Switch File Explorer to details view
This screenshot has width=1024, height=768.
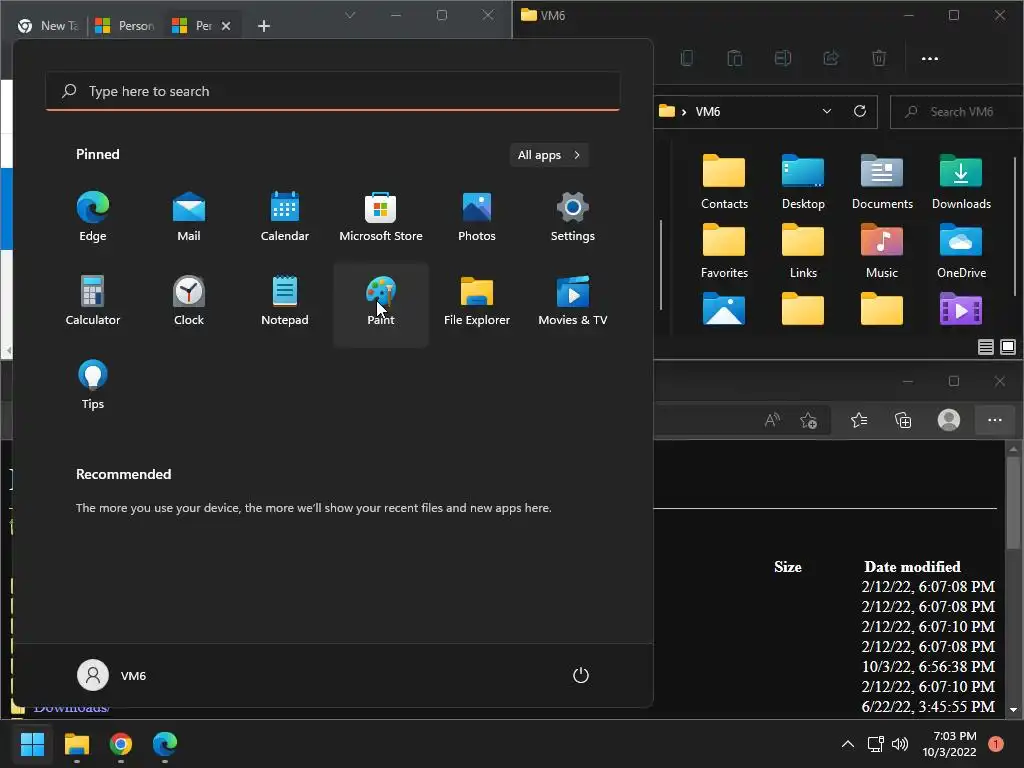(986, 347)
